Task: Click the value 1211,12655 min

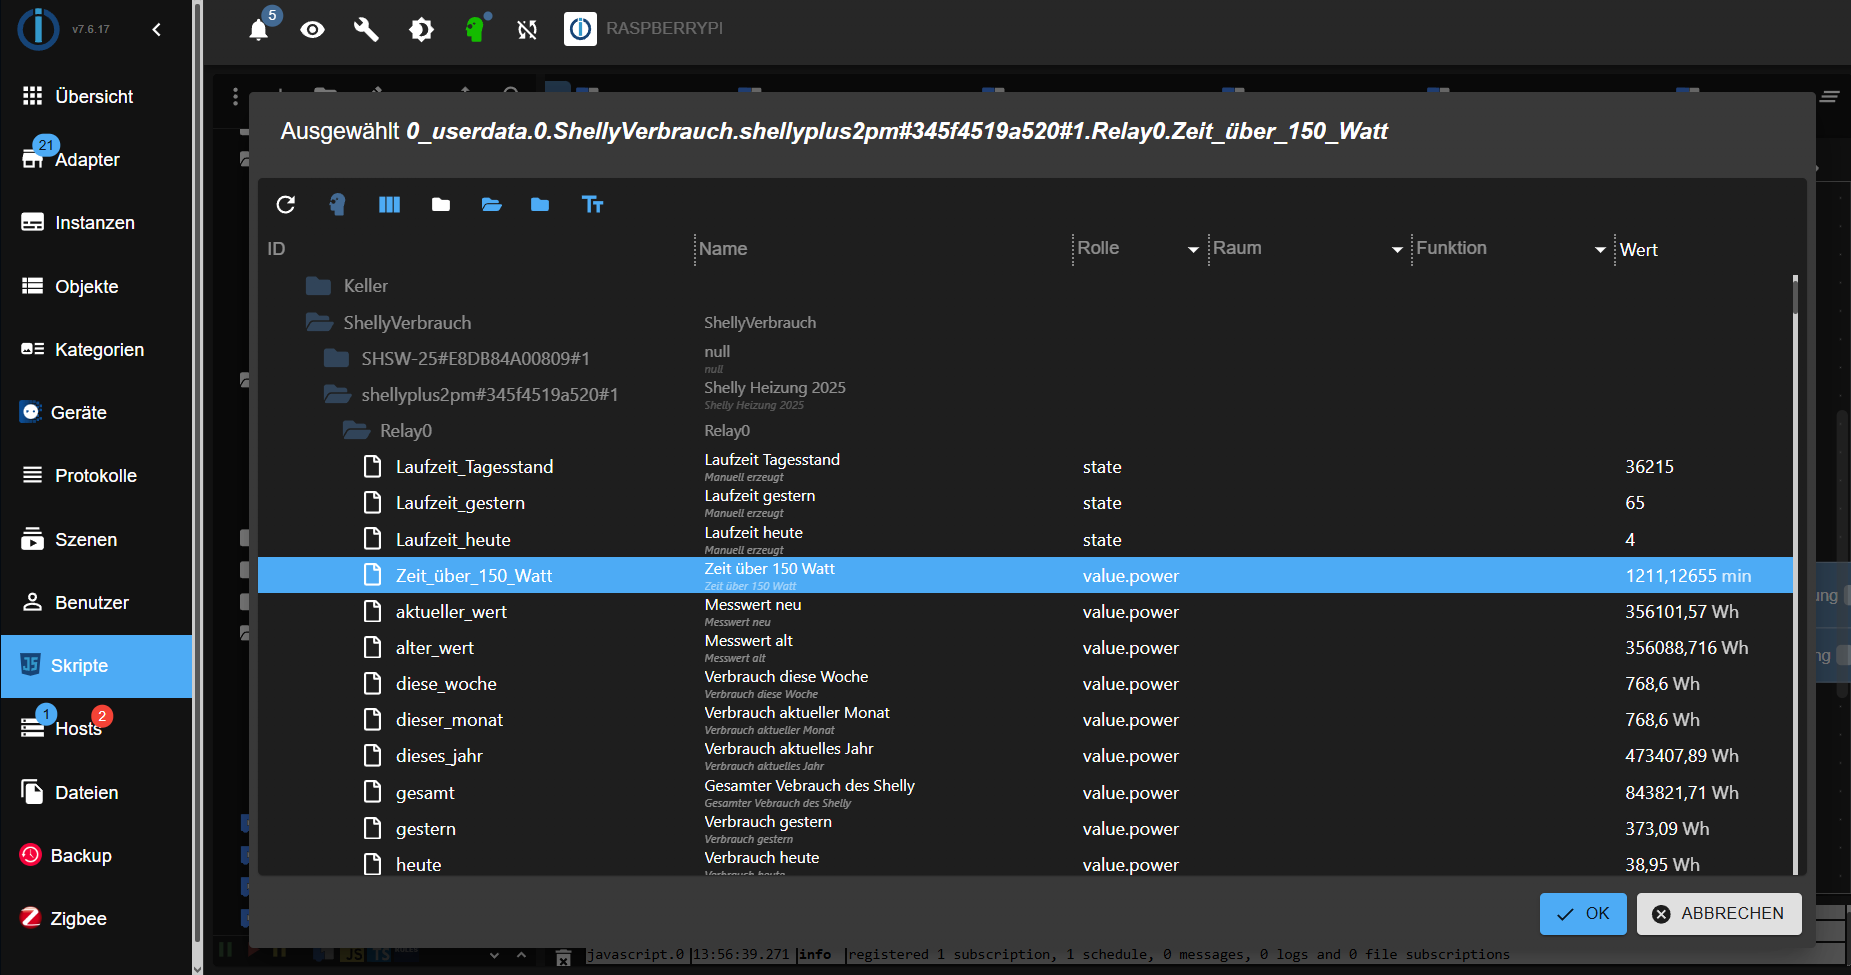Action: click(x=1688, y=576)
